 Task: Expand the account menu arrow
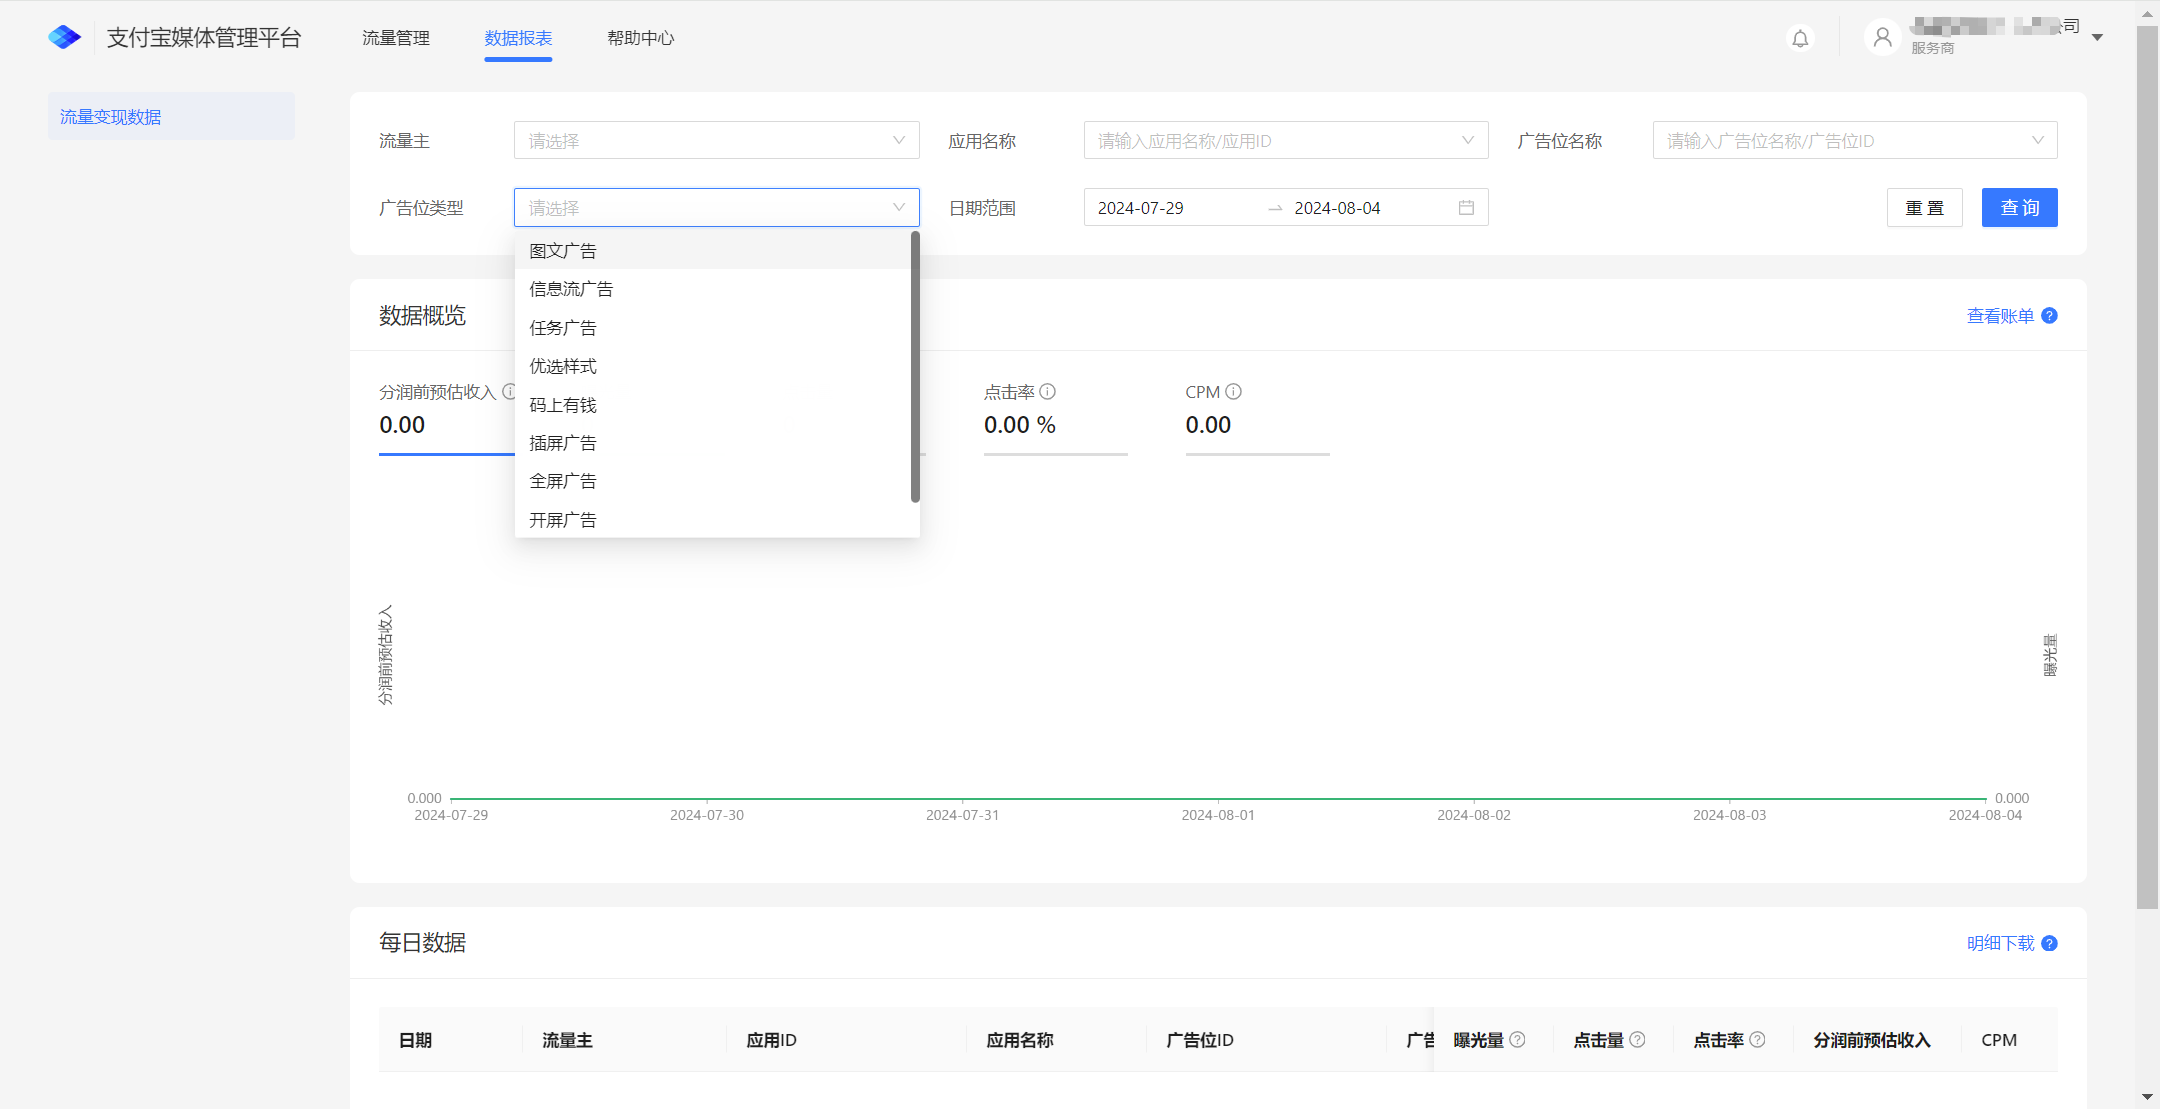click(x=2098, y=38)
